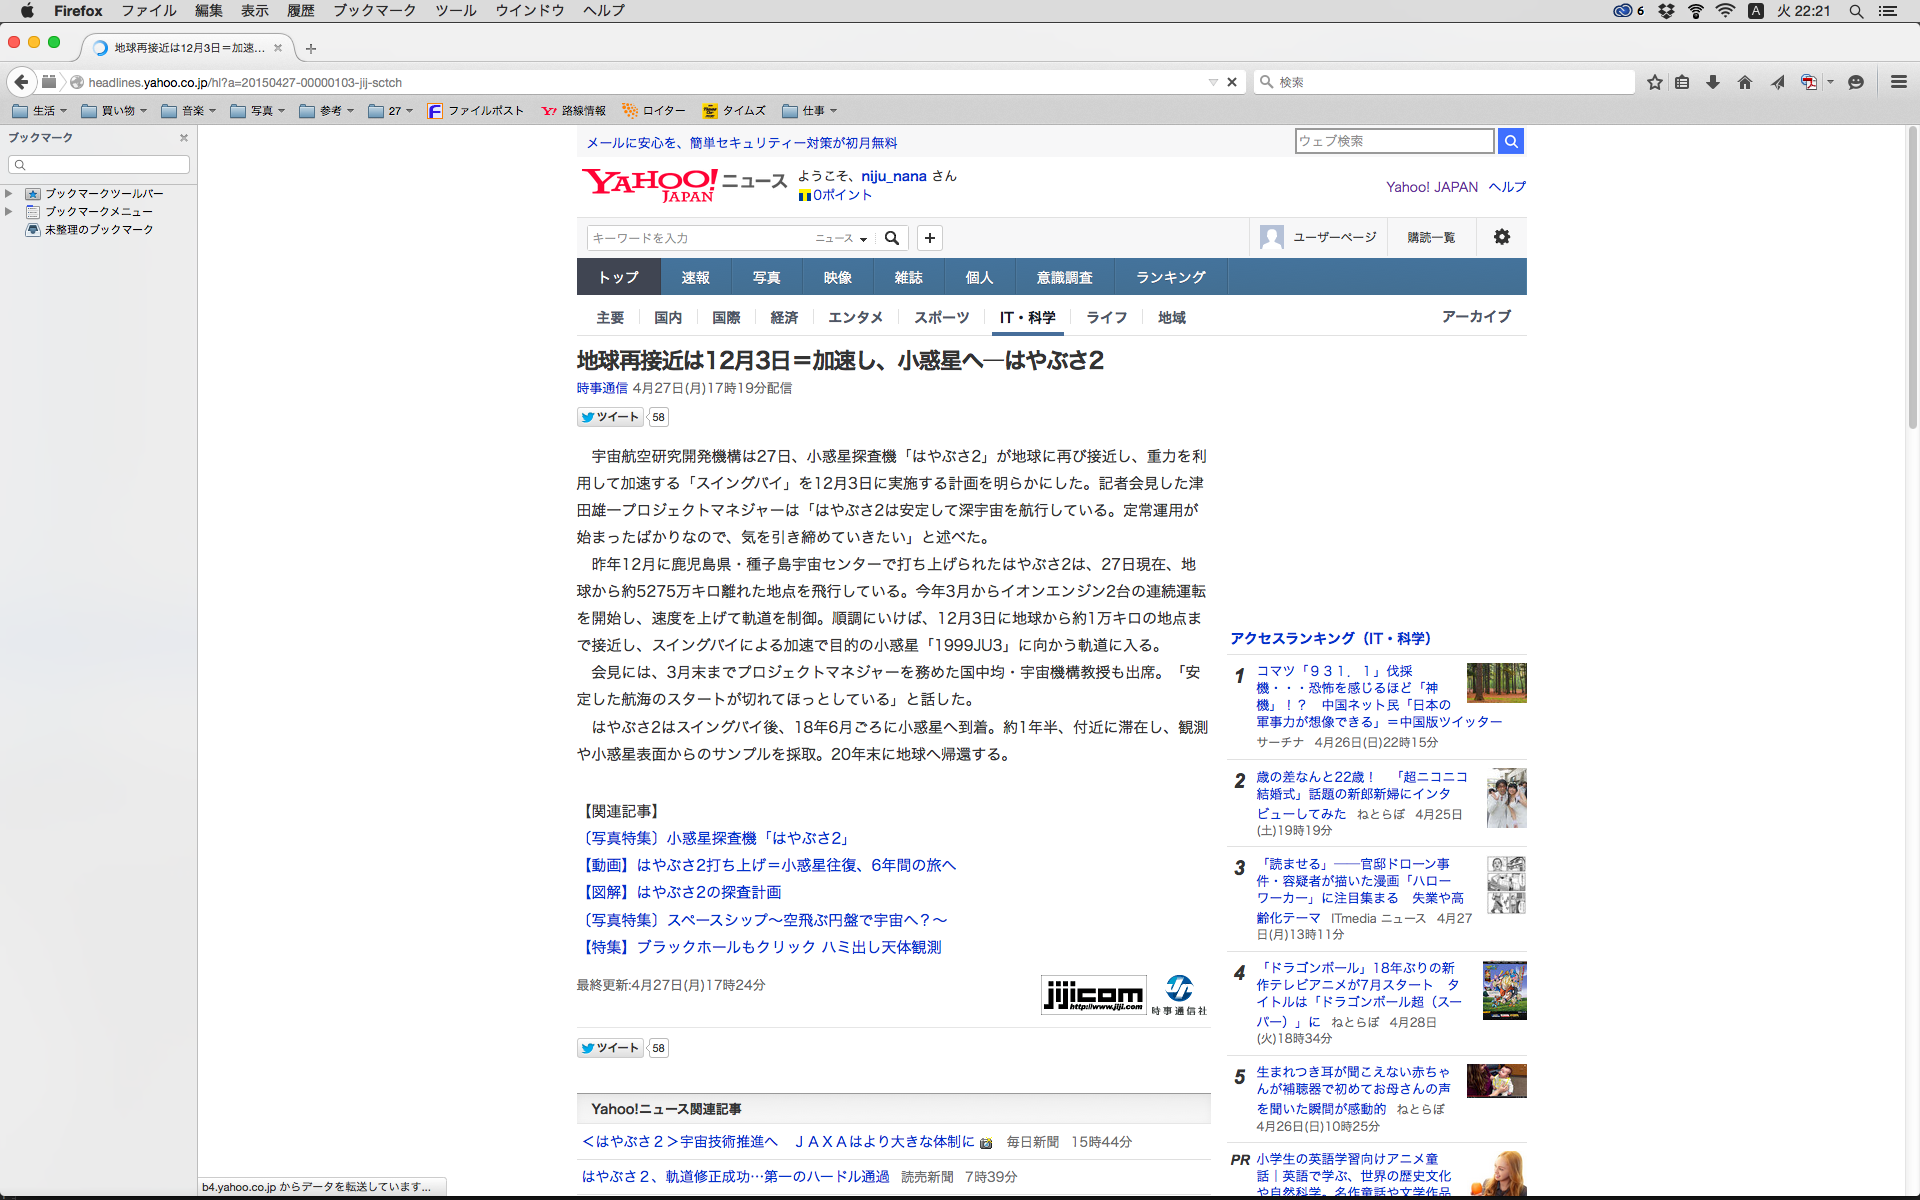
Task: Click the Firefox back arrow button
Action: 21,82
